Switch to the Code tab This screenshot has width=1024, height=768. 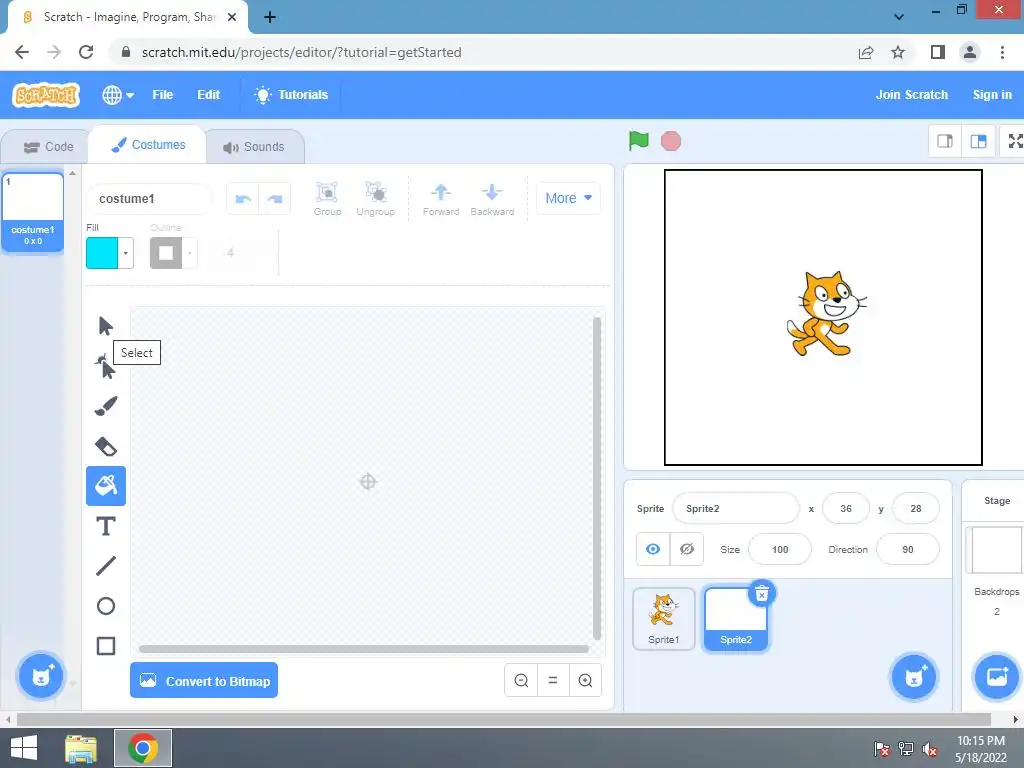48,147
